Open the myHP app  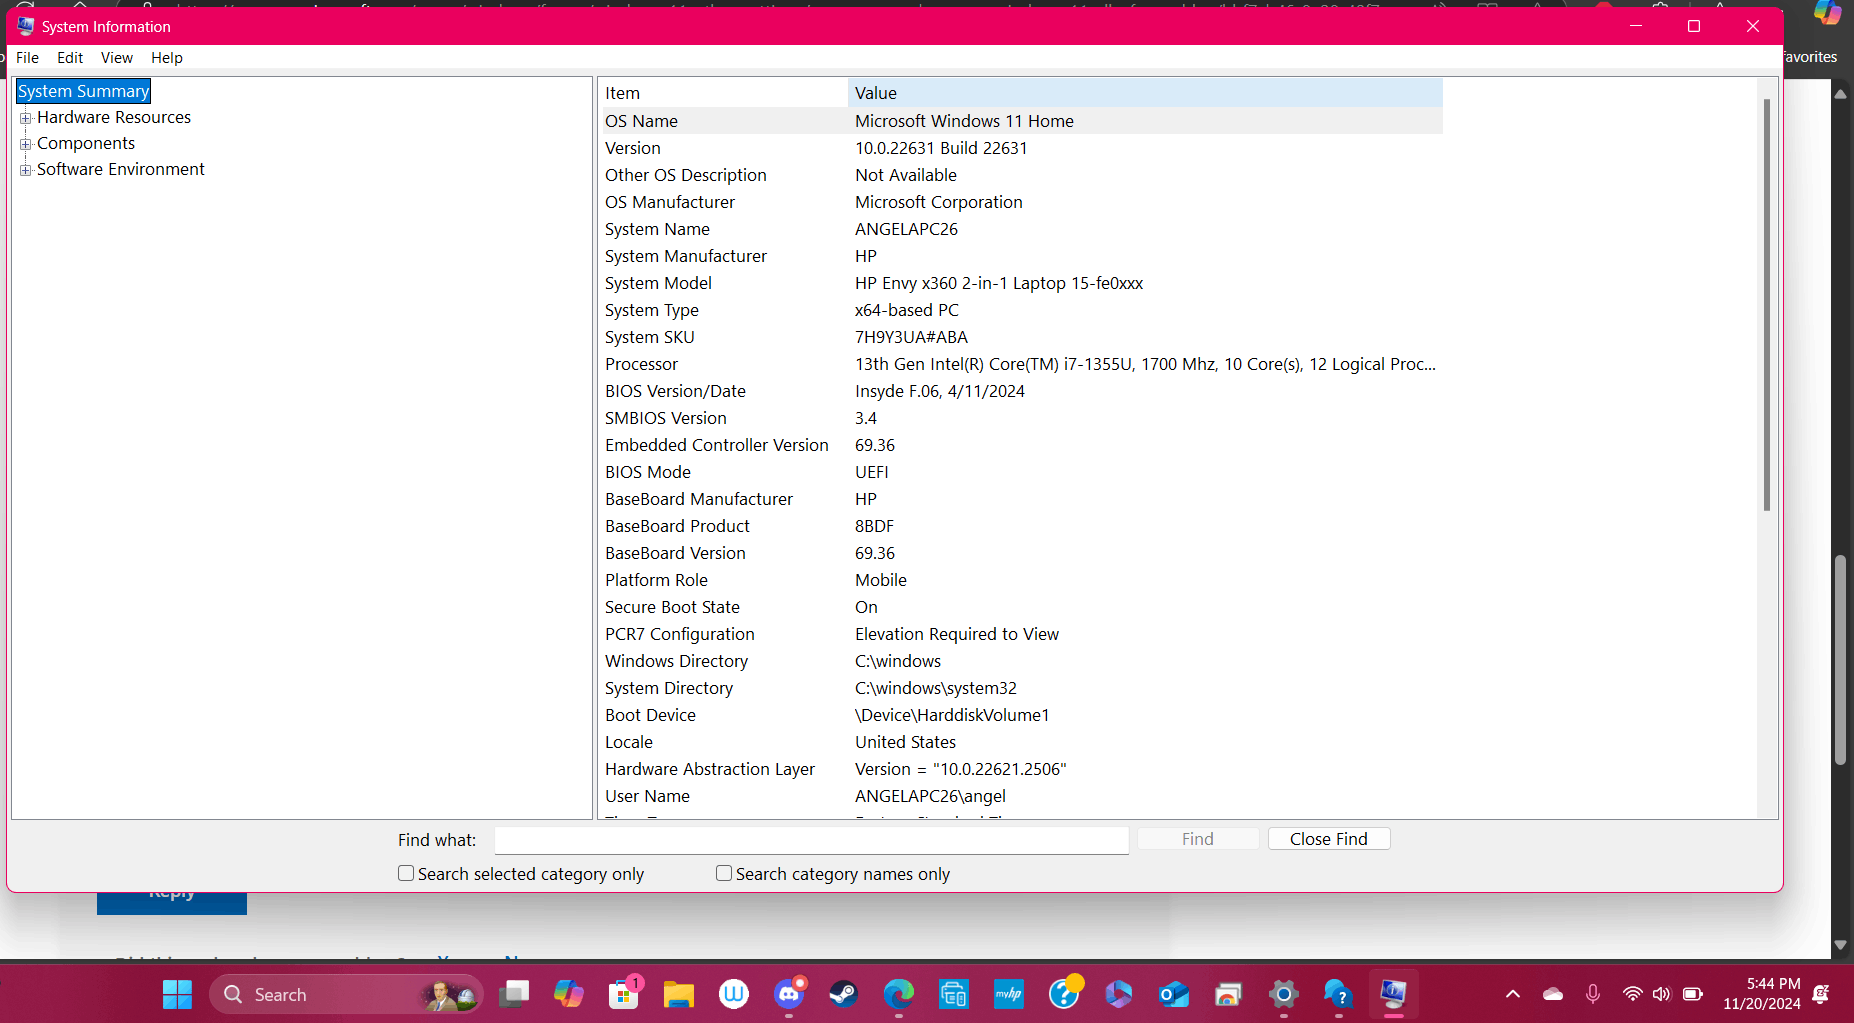1008,994
